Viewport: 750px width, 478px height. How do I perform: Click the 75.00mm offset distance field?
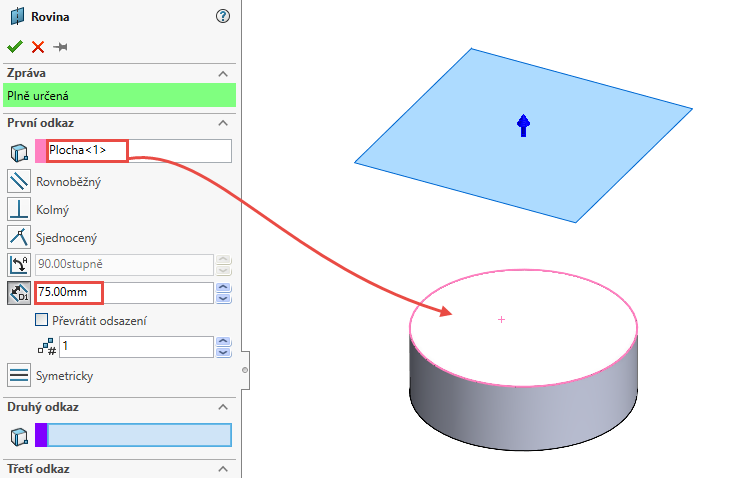(124, 292)
